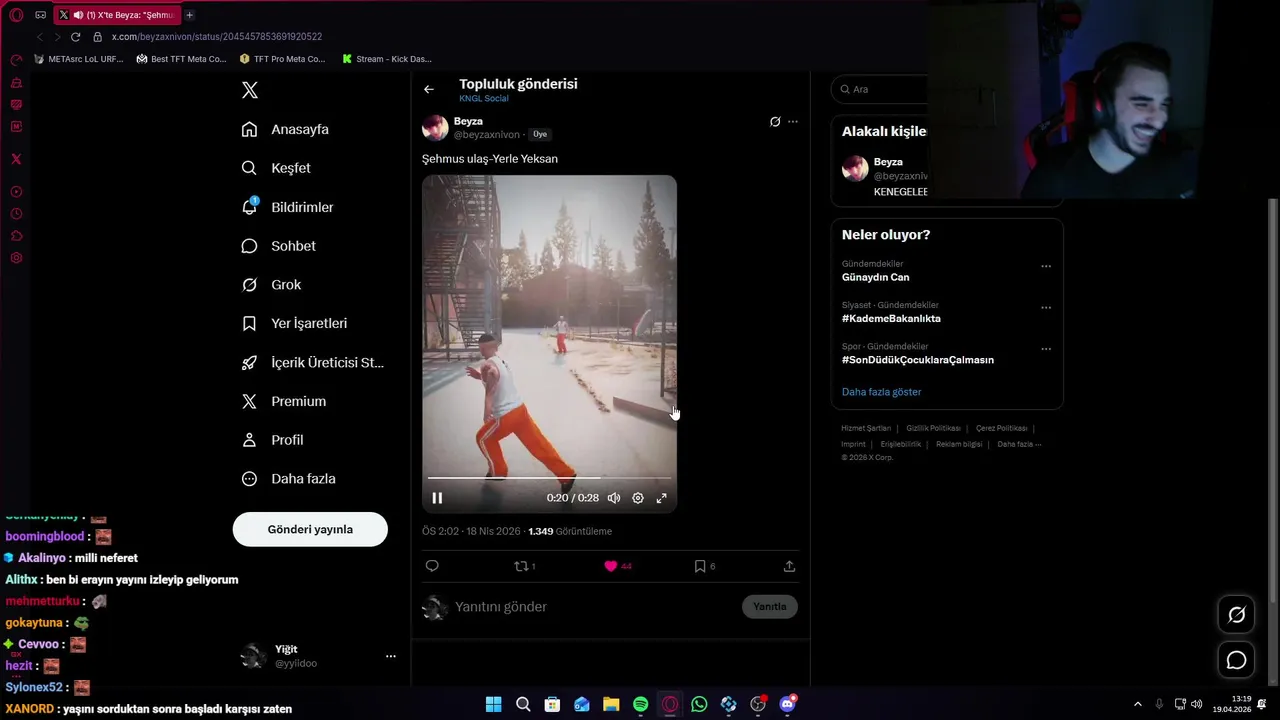Open the KNGL Social community link
Image resolution: width=1280 pixels, height=720 pixels.
pos(484,98)
